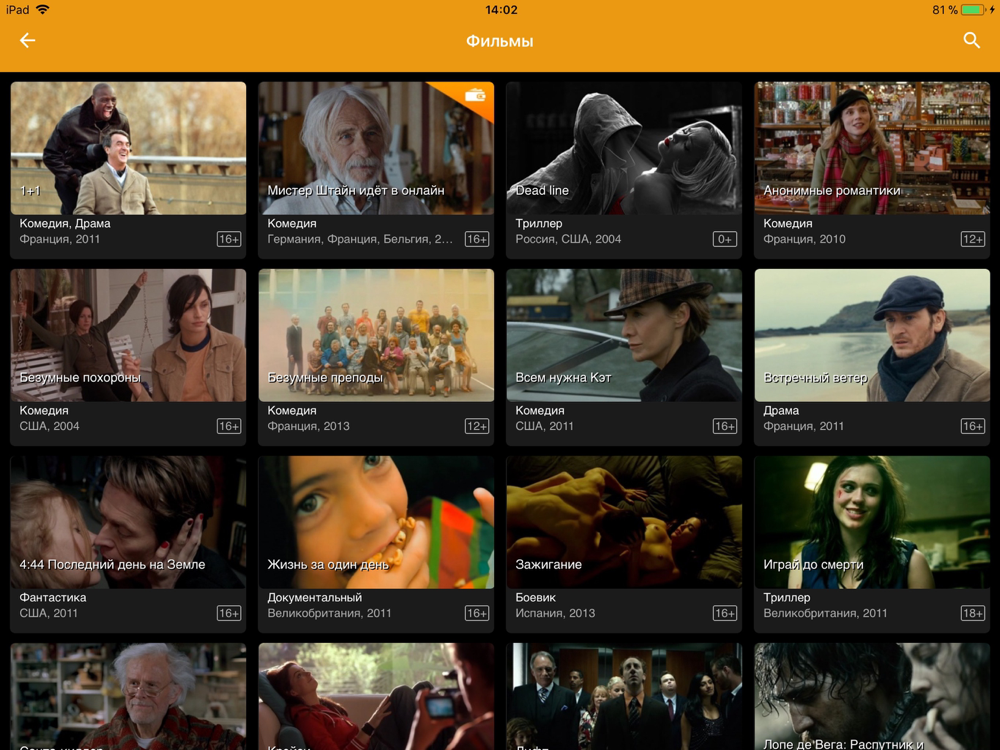Tap the 0+ rating badge for Dead line
The height and width of the screenshot is (750, 1000).
pyautogui.click(x=725, y=239)
